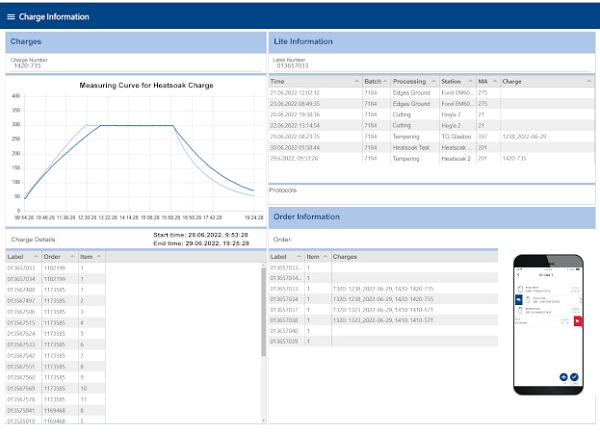Tap the back arrow on the phone screen
Screen dimensions: 600x433
(x=518, y=275)
